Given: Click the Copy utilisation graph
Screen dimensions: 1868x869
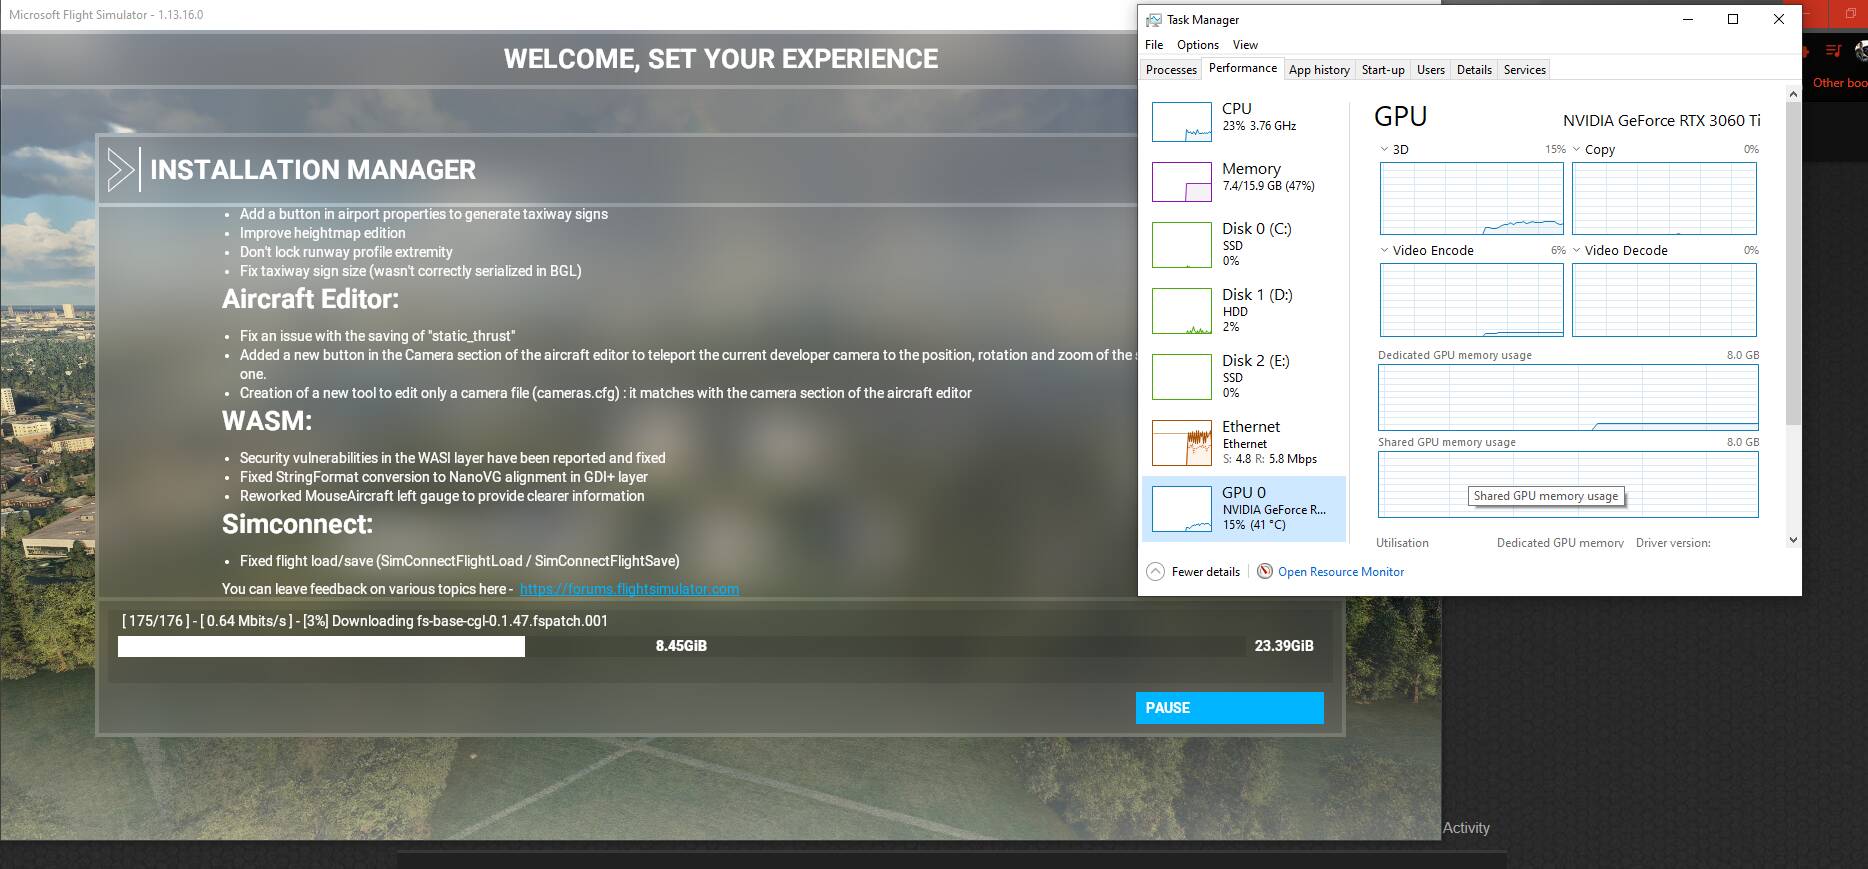Looking at the screenshot, I should click(x=1664, y=199).
